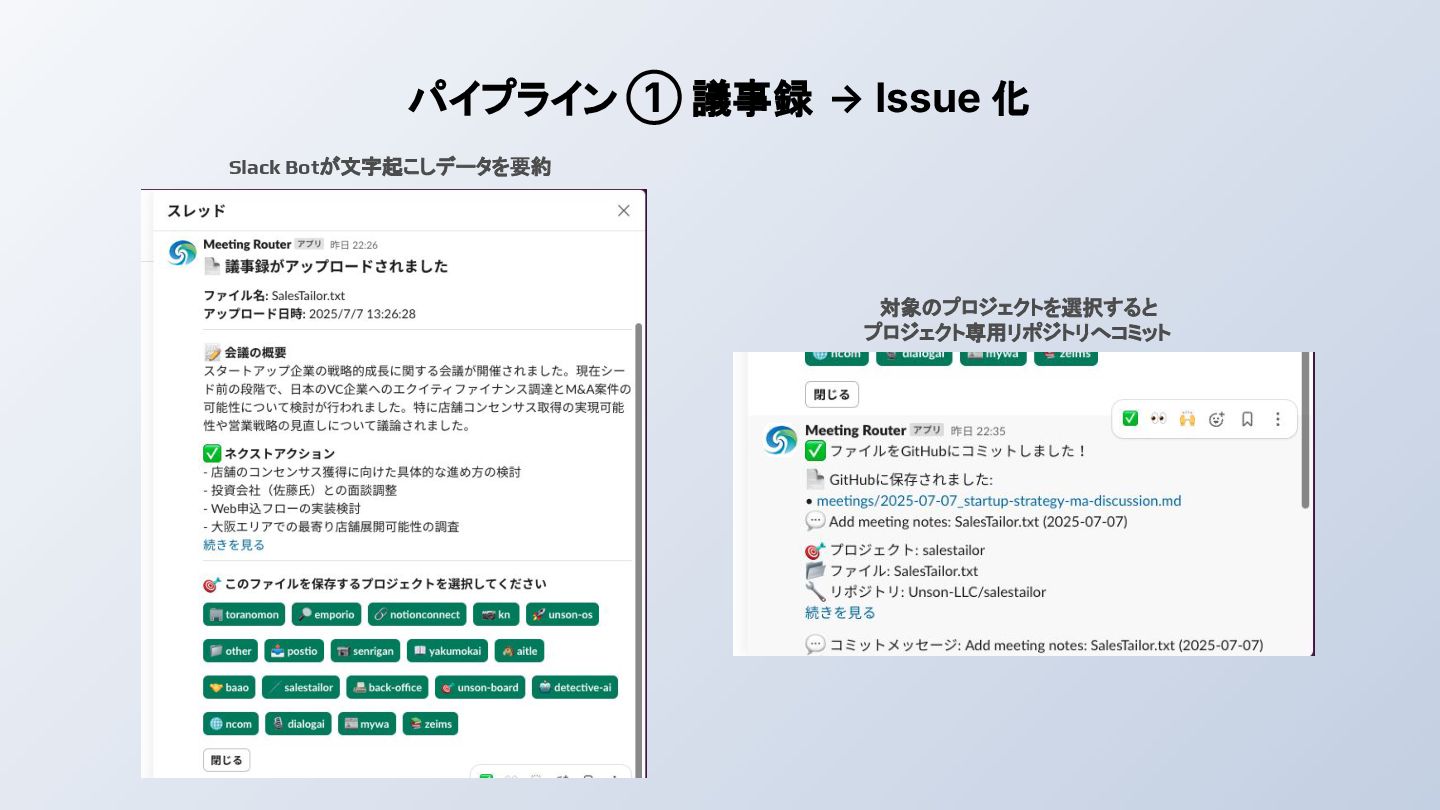This screenshot has height=810, width=1440.
Task: Click the Meeting Router name at 22:35
Action: 855,430
